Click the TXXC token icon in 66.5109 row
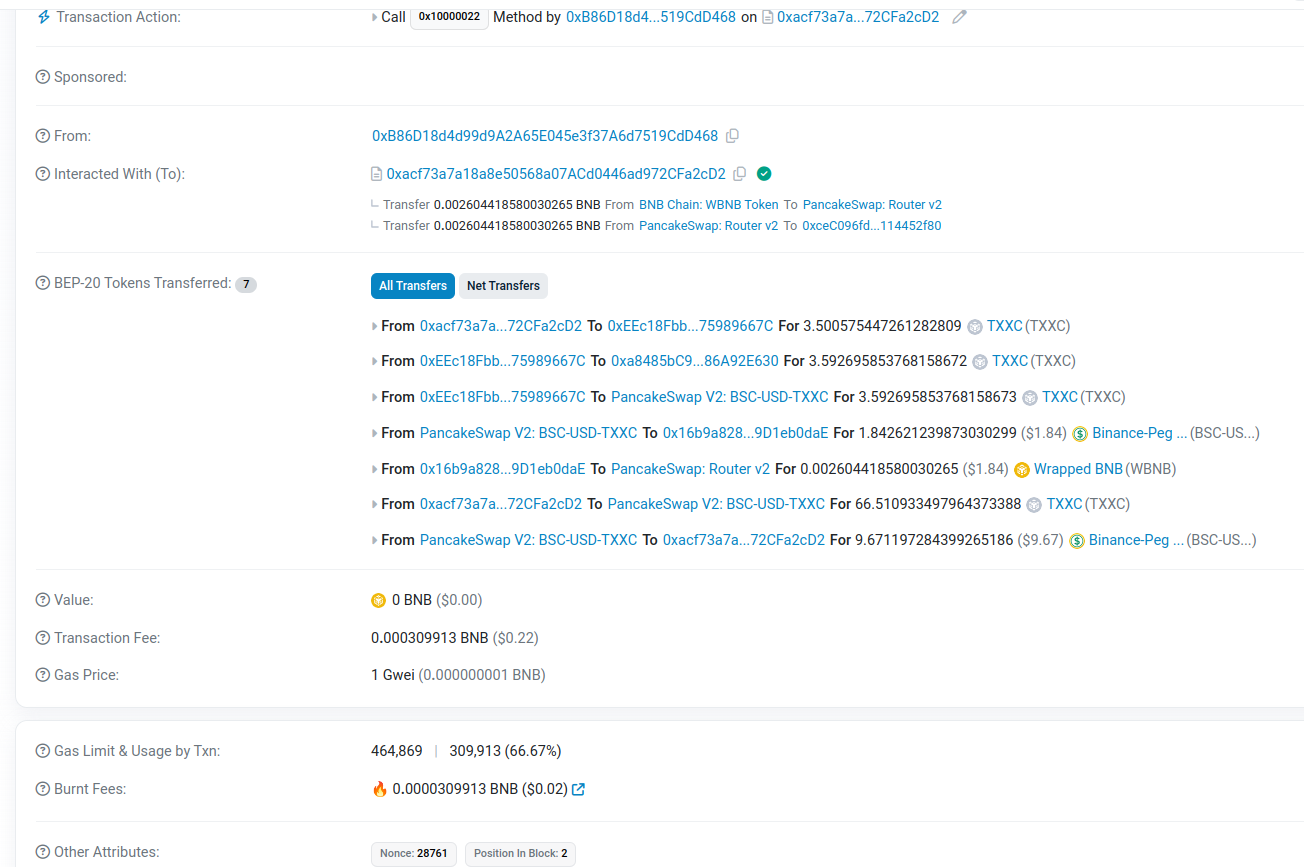The width and height of the screenshot is (1304, 867). click(1034, 504)
